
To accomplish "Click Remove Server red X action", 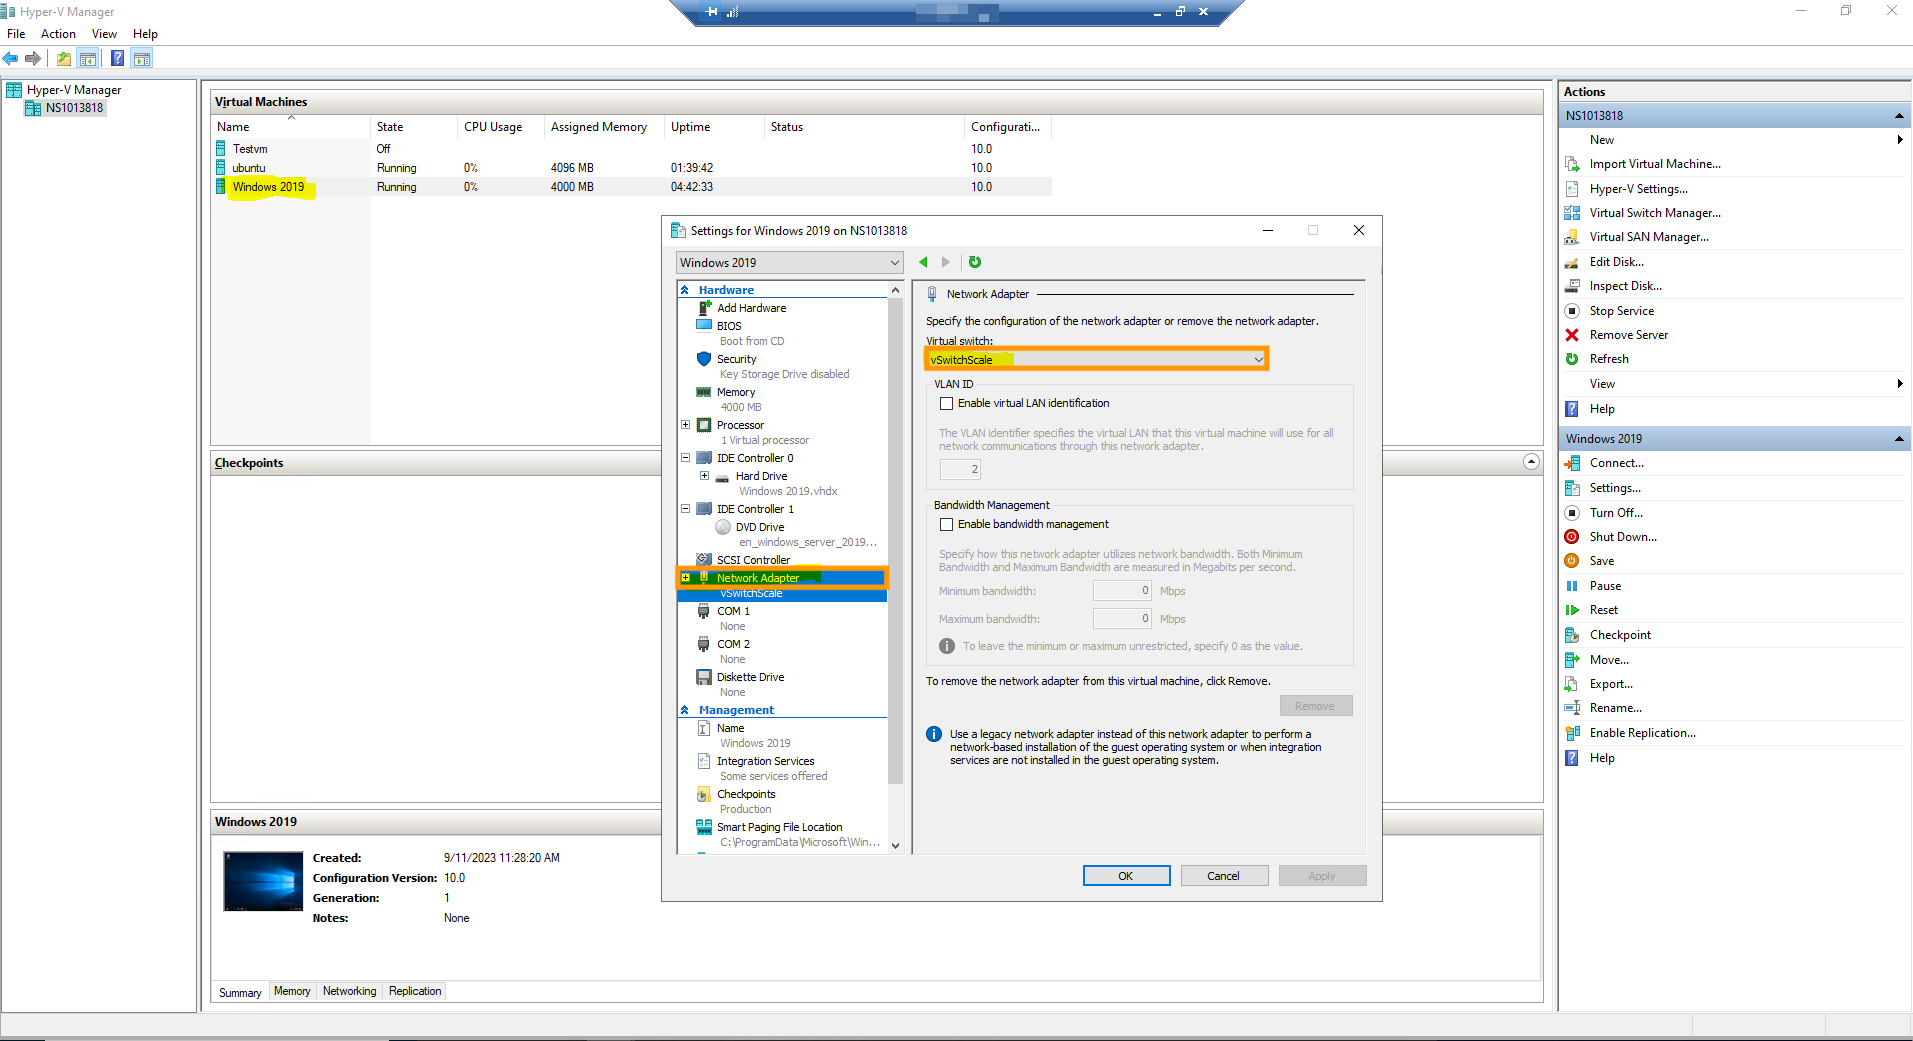I will (x=1628, y=335).
